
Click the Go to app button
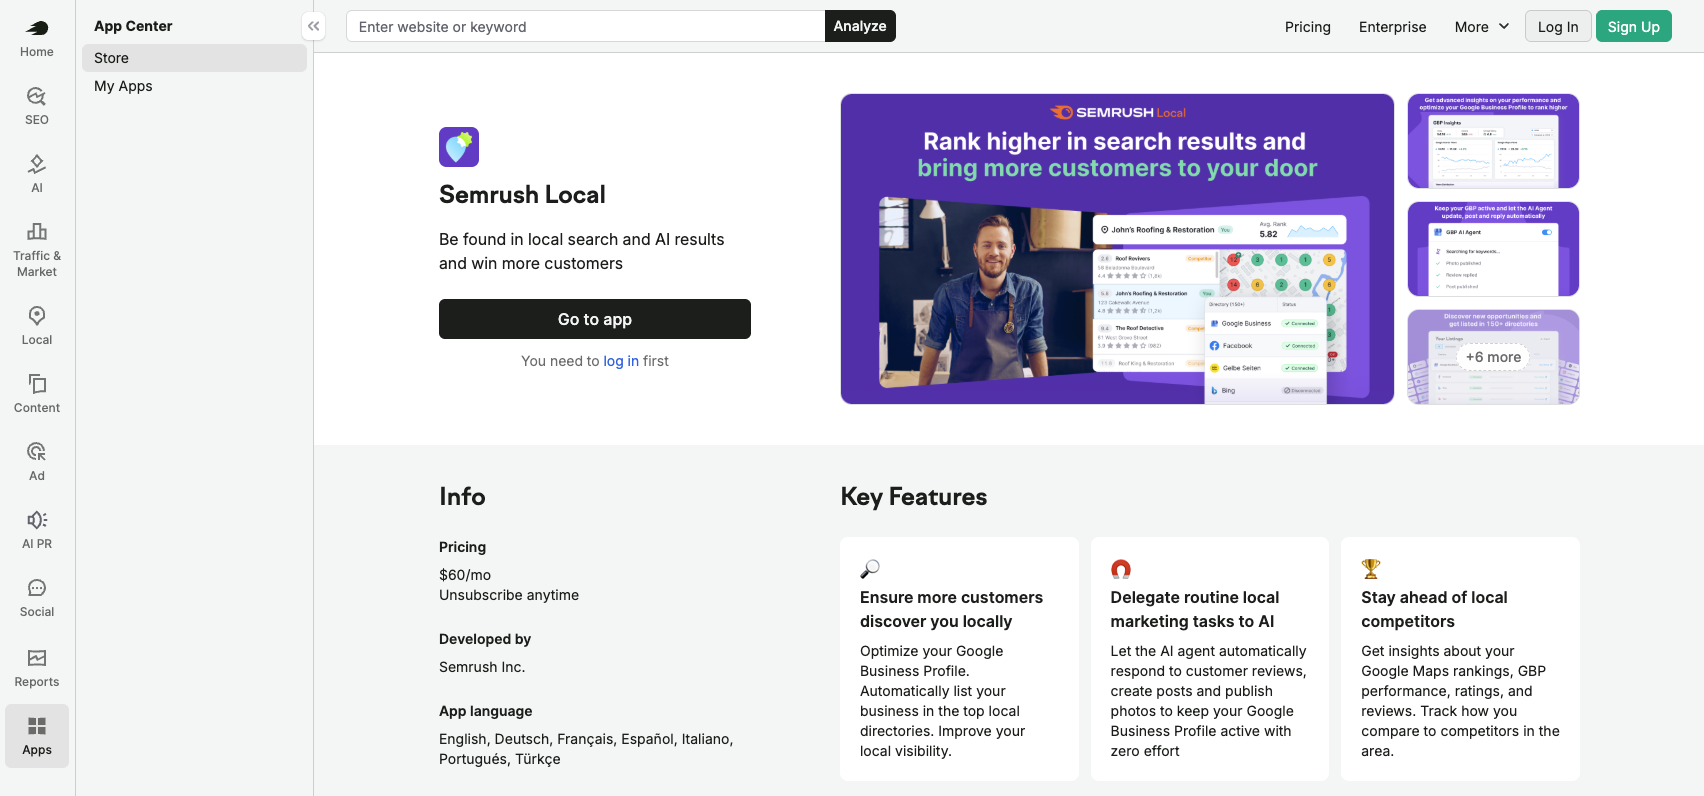tap(595, 319)
